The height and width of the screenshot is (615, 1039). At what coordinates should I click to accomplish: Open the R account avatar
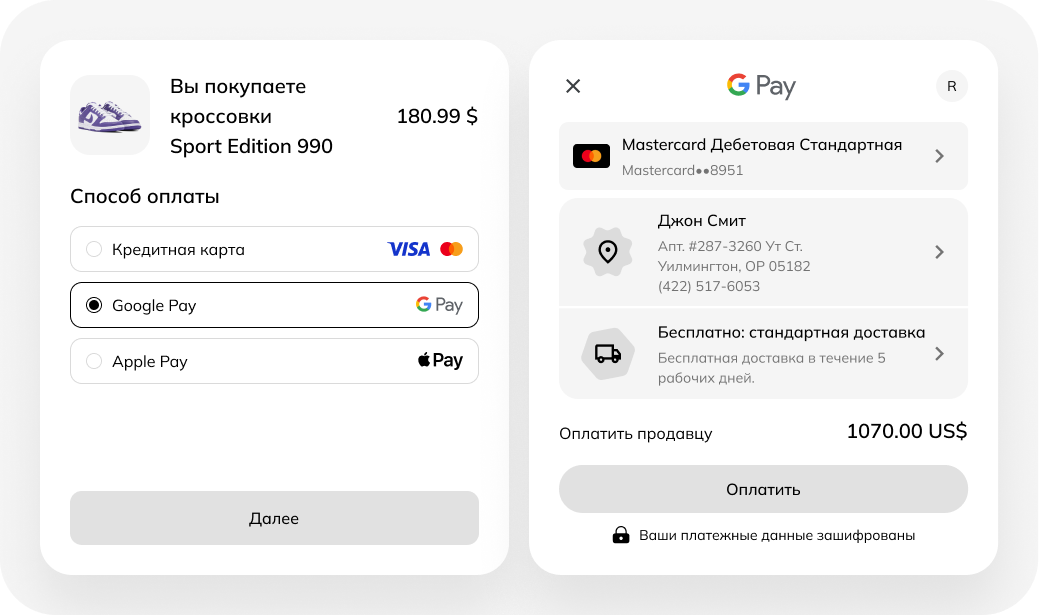[x=952, y=86]
